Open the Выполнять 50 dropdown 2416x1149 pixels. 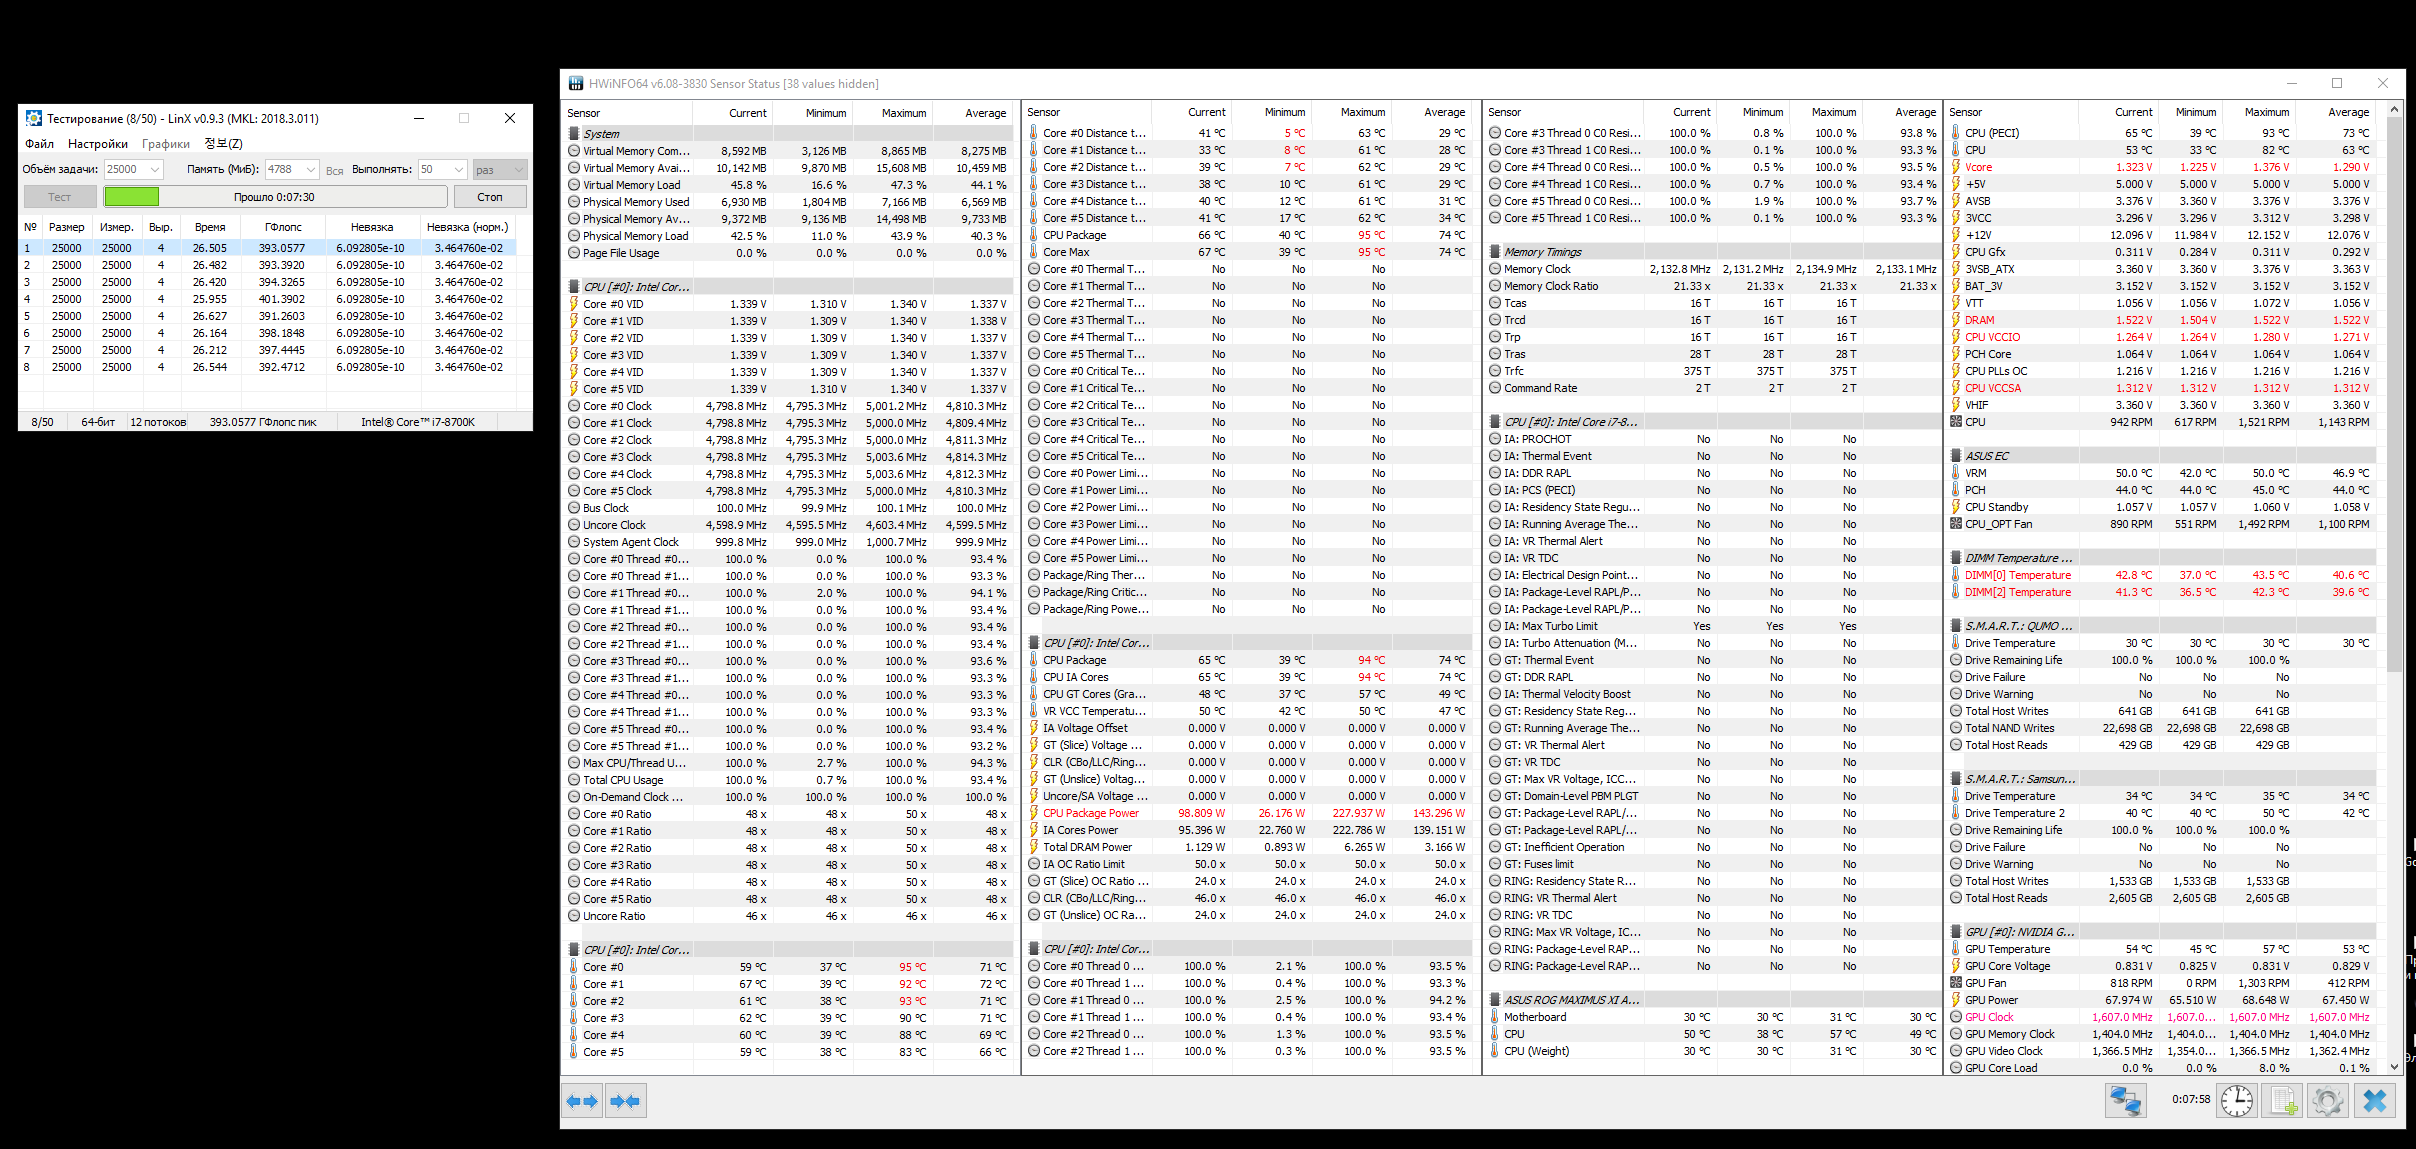coord(459,169)
